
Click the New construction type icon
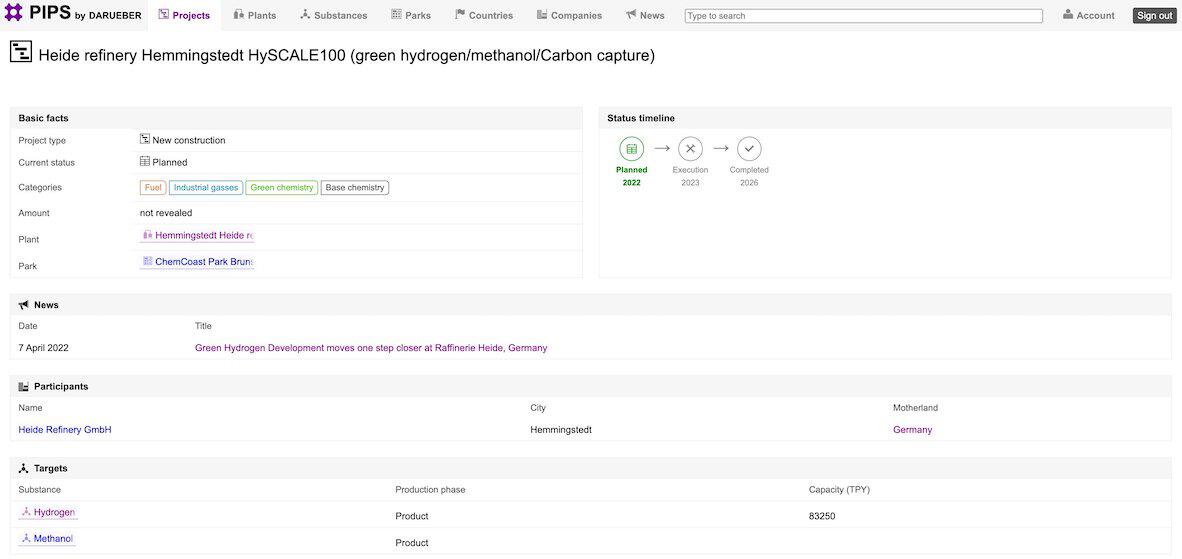tap(145, 139)
